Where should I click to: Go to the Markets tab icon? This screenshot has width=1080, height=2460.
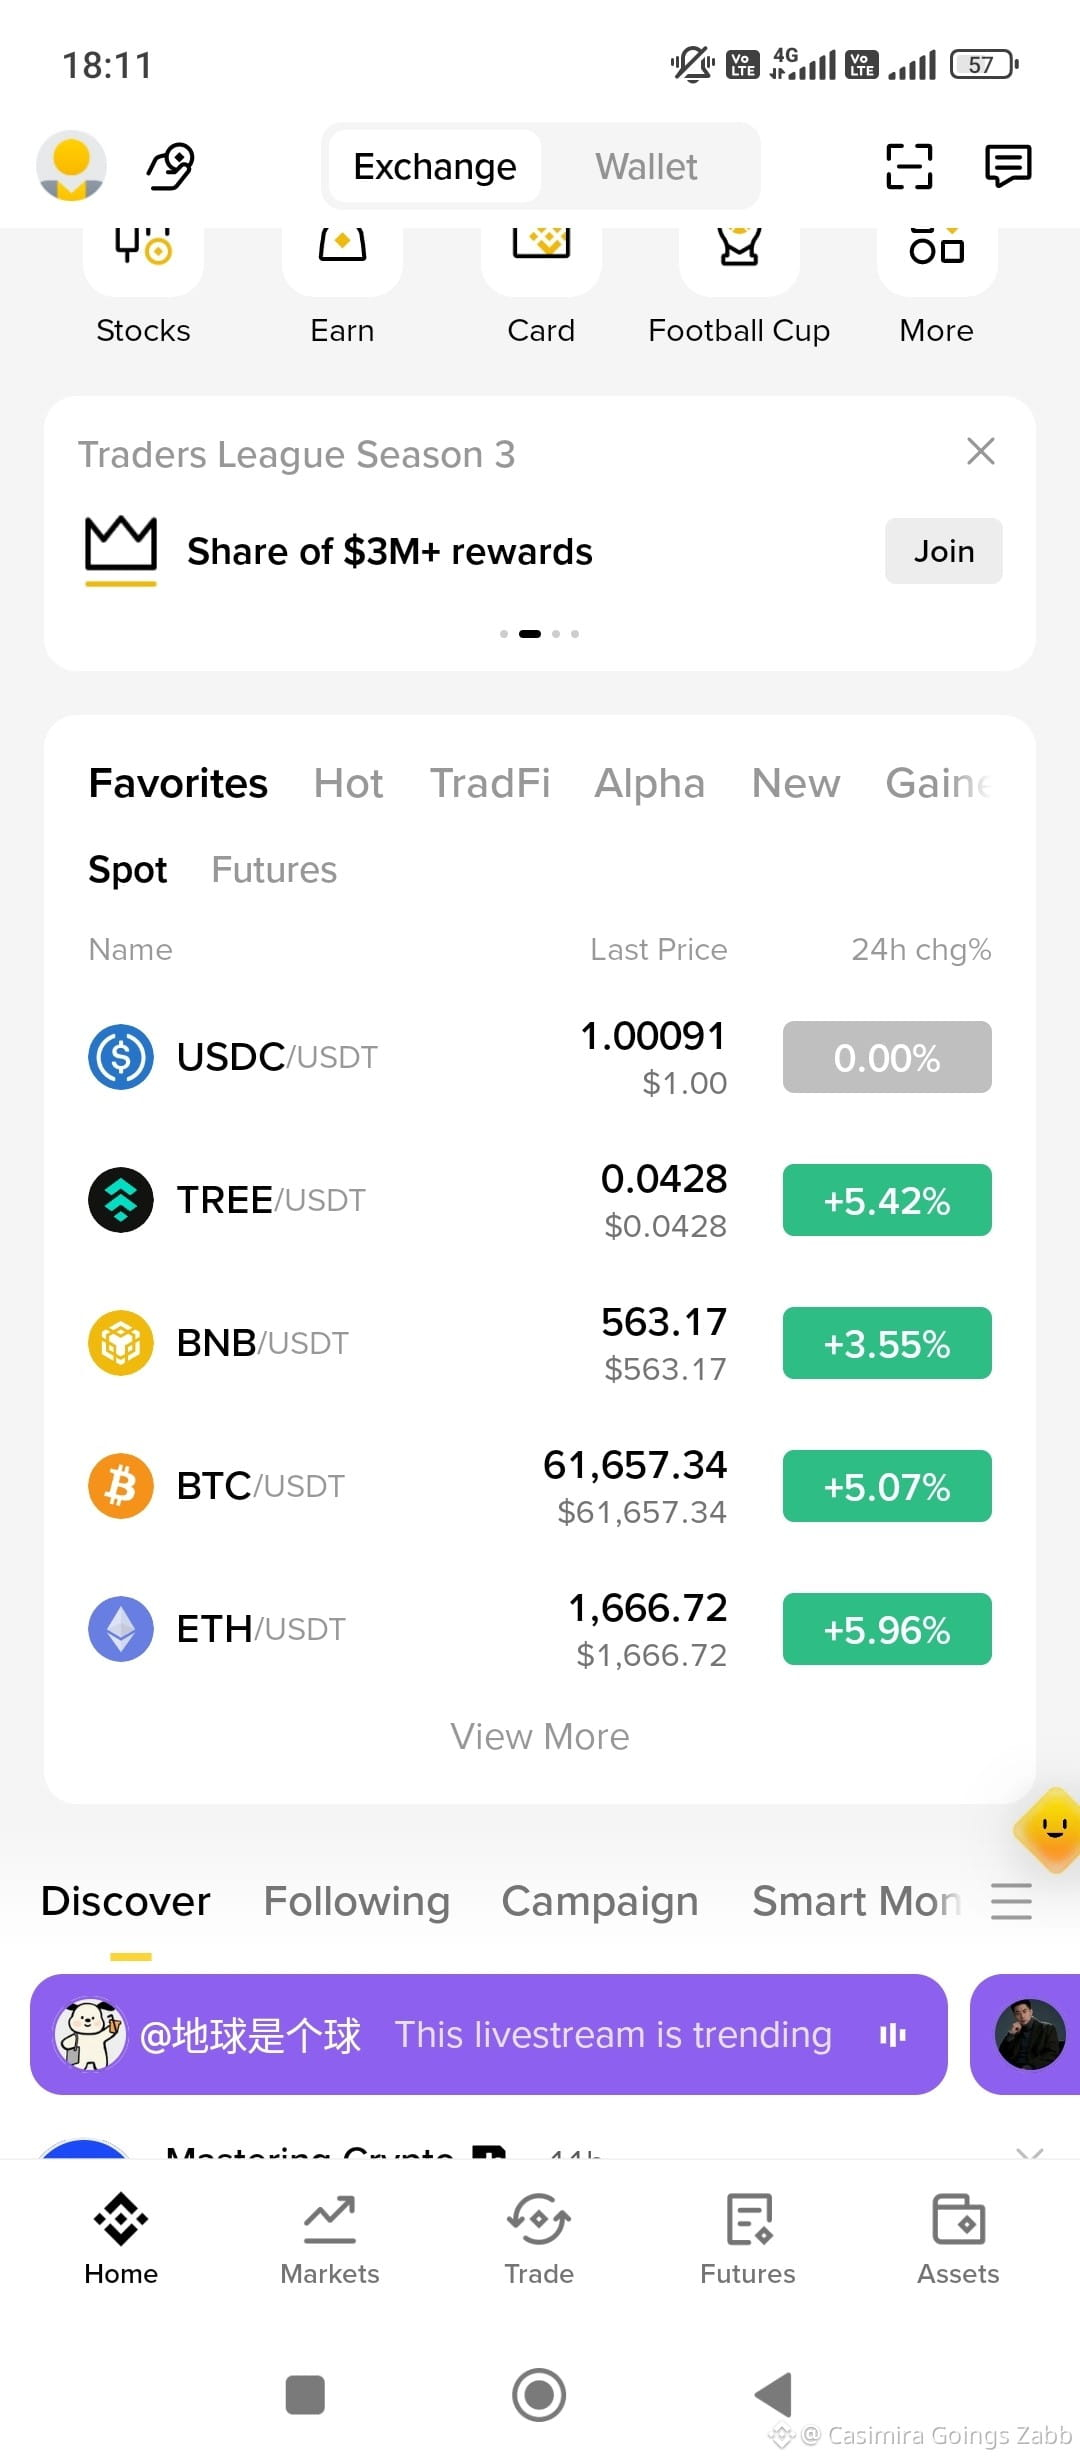[x=330, y=2219]
